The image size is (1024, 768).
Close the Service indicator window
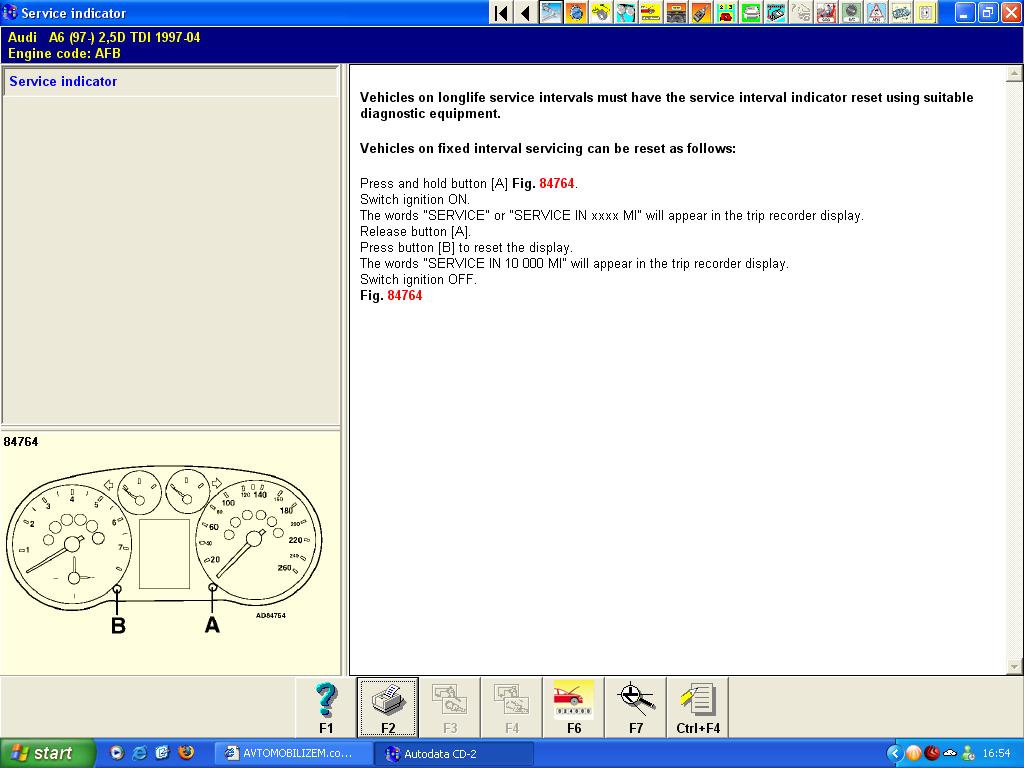click(x=1010, y=12)
